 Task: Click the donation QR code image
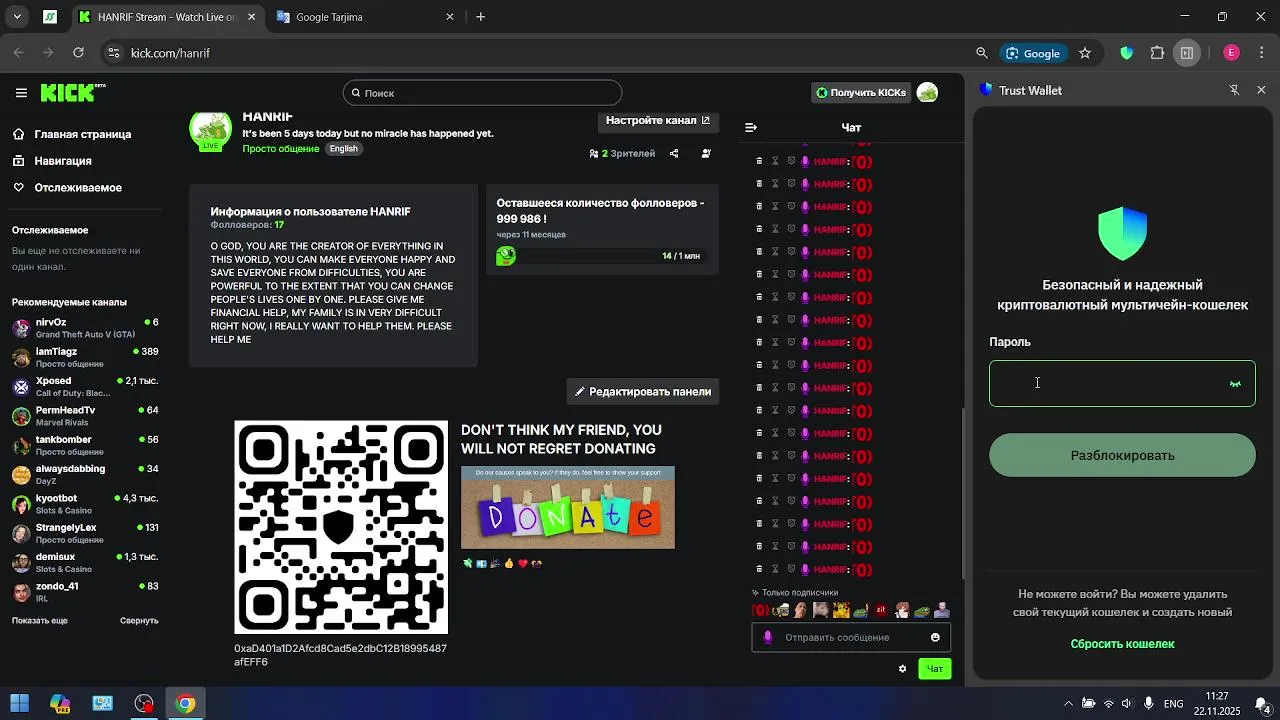point(341,527)
